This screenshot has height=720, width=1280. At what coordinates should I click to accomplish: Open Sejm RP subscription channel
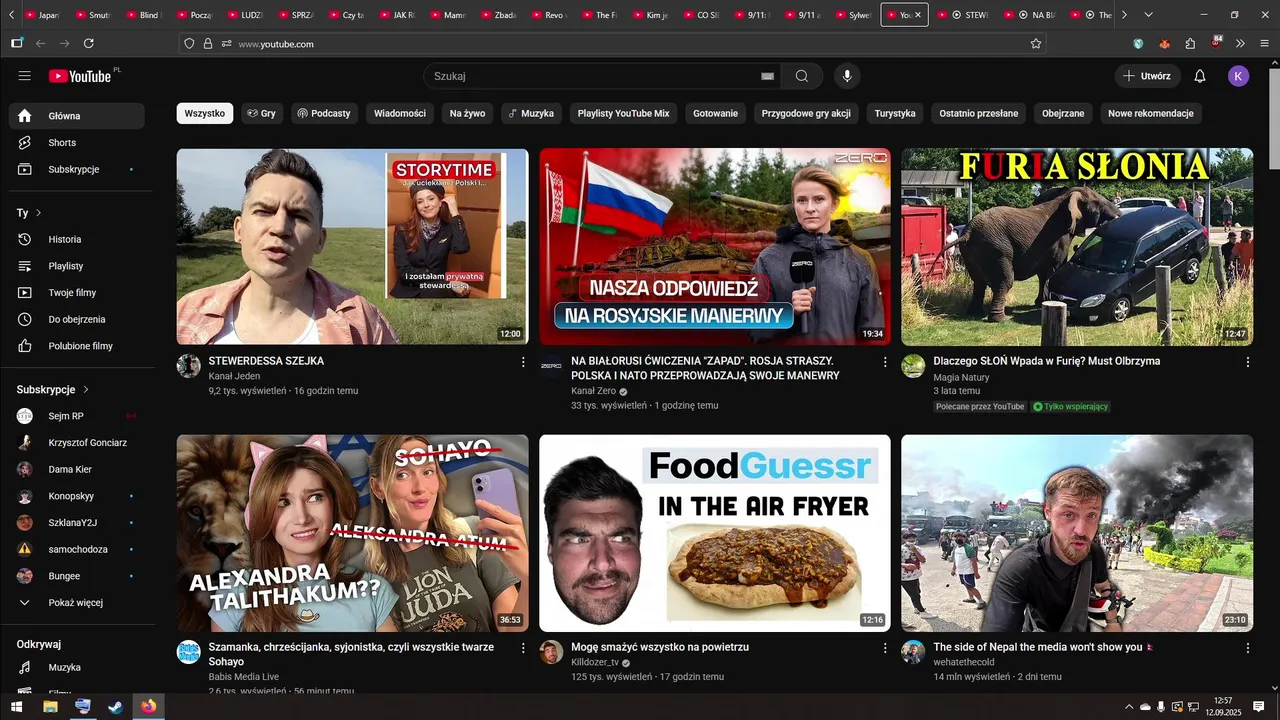[77, 416]
